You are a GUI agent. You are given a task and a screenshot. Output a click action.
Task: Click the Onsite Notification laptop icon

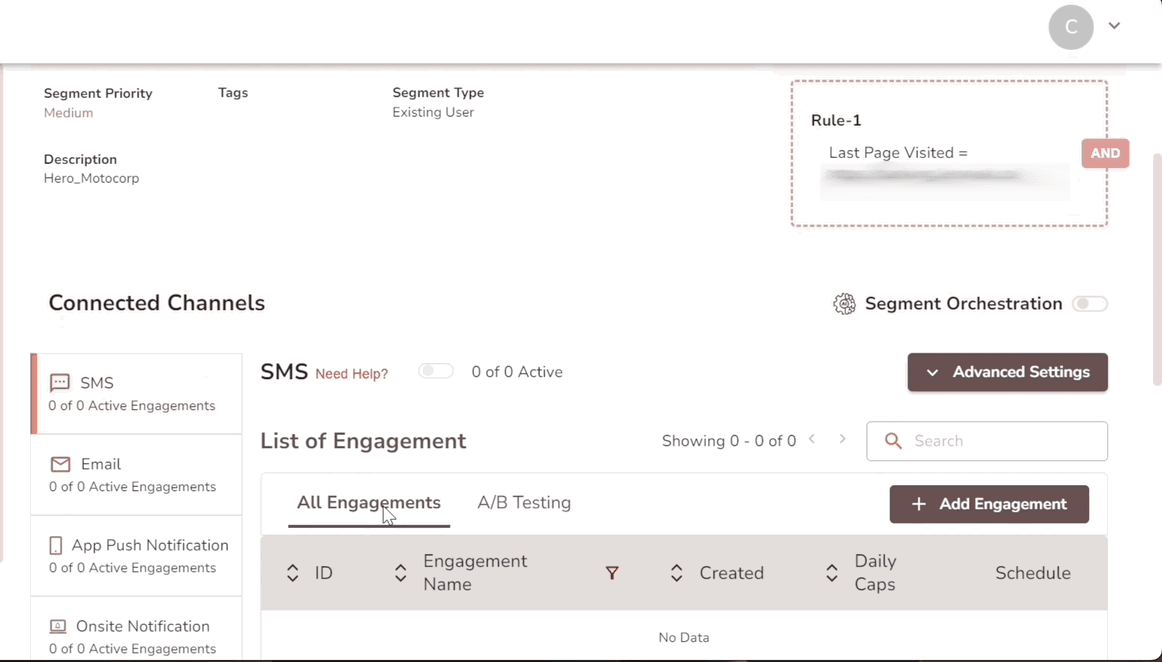coord(58,626)
